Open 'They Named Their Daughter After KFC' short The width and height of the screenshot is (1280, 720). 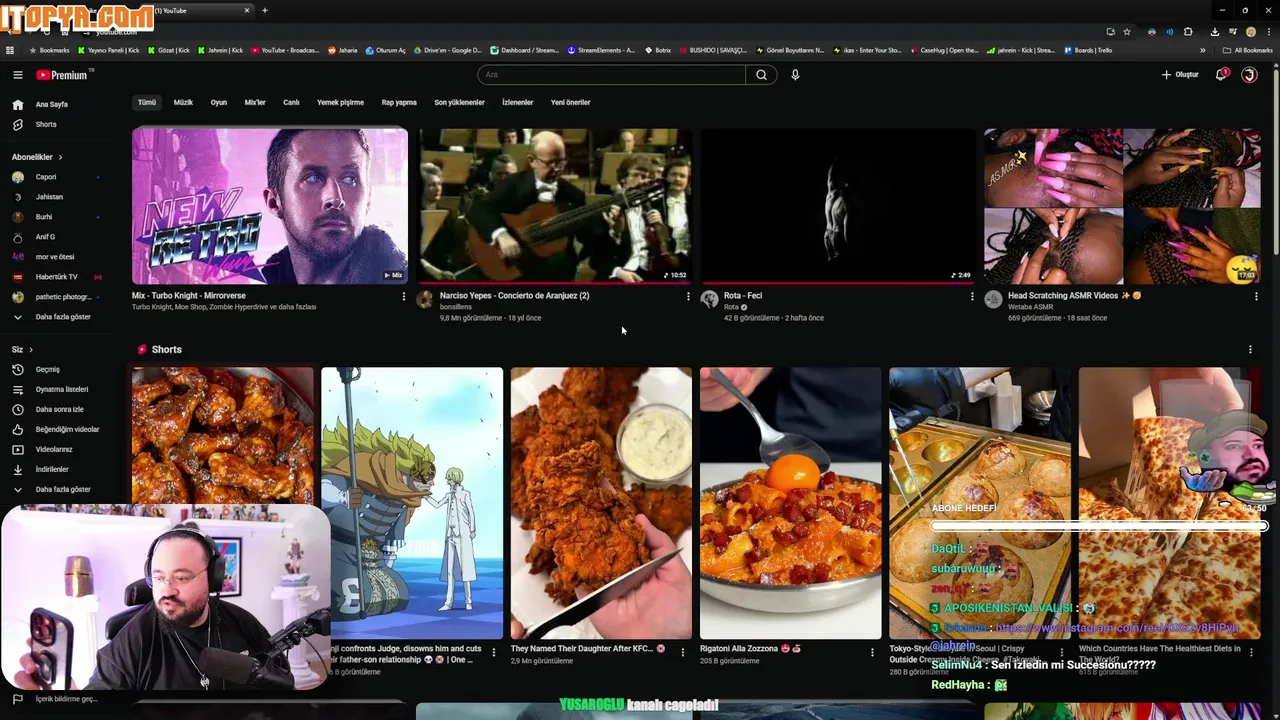[x=601, y=503]
